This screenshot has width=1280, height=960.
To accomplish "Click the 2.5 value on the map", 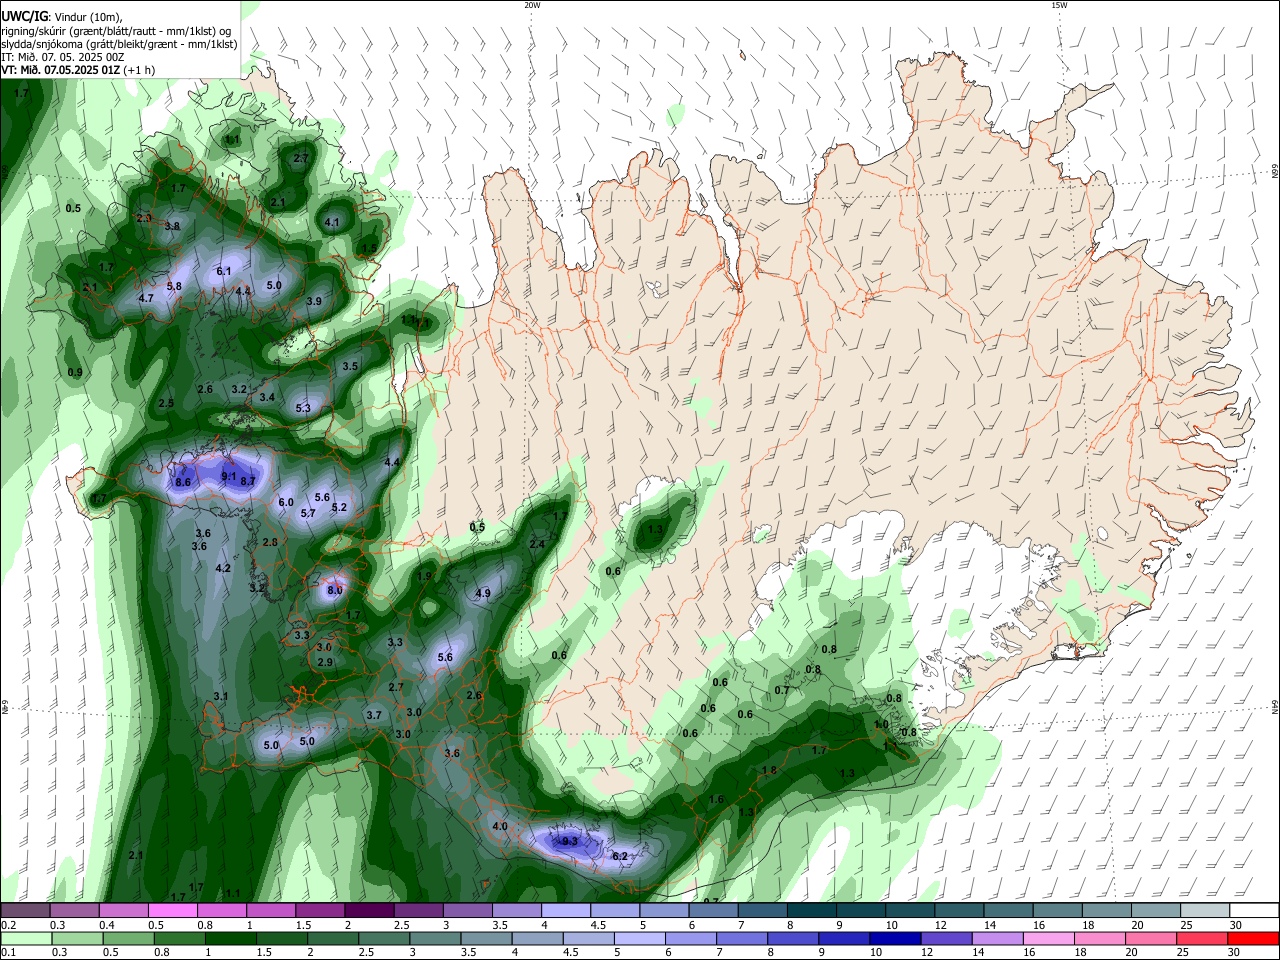I will coord(166,403).
